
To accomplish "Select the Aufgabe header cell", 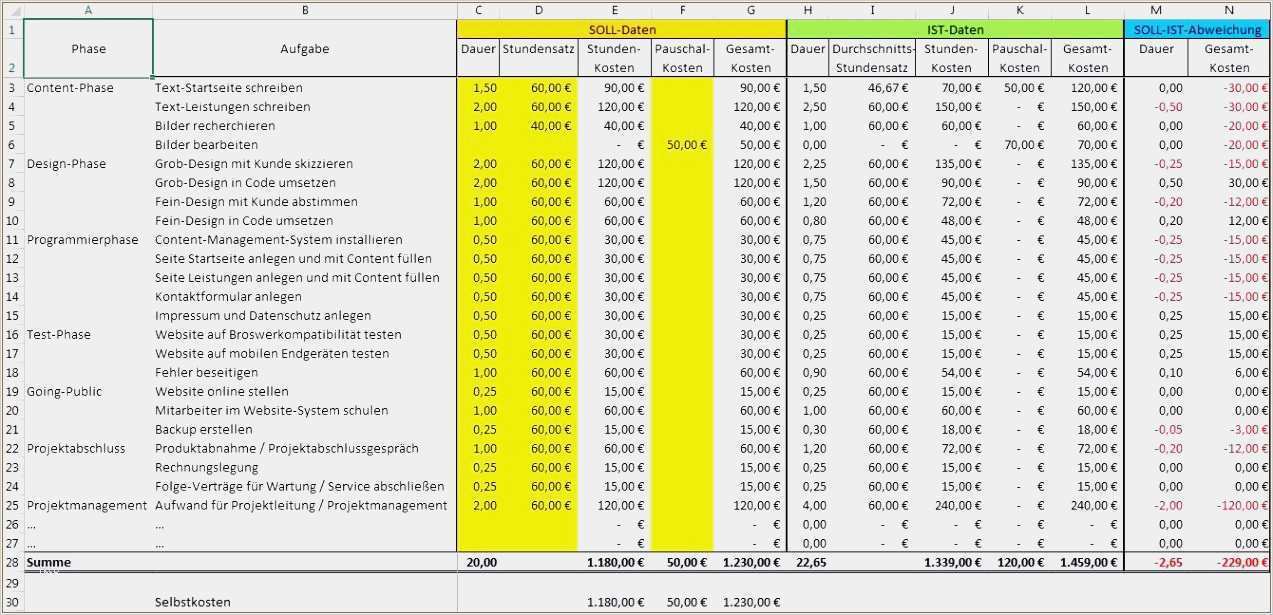I will pyautogui.click(x=305, y=49).
